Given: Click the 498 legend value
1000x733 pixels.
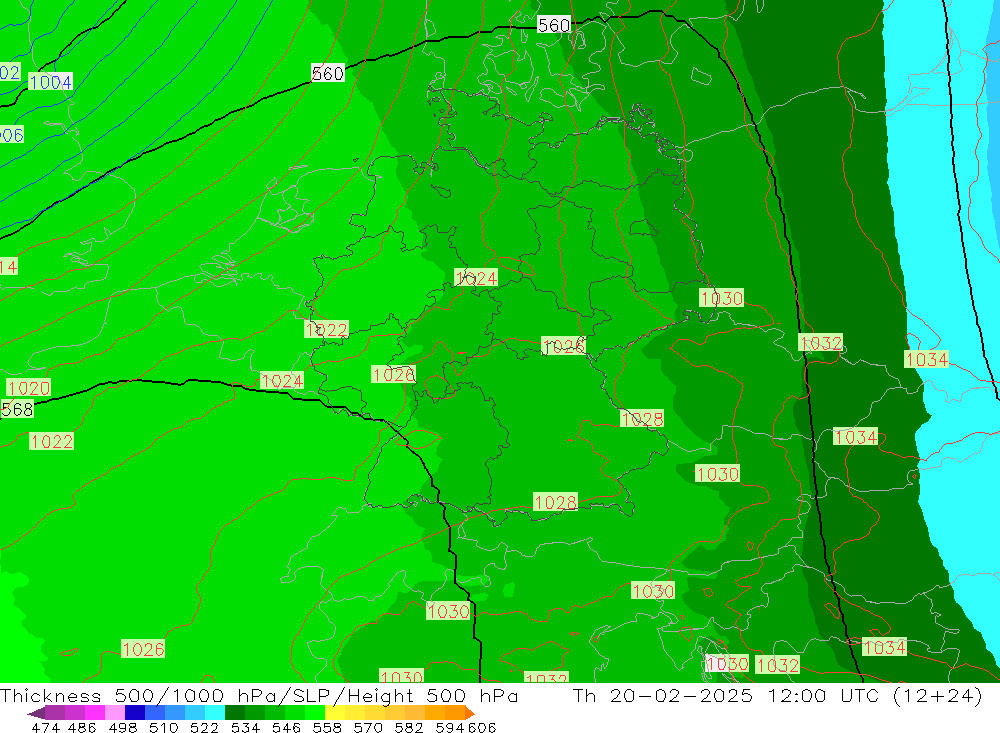Looking at the screenshot, I should (122, 727).
